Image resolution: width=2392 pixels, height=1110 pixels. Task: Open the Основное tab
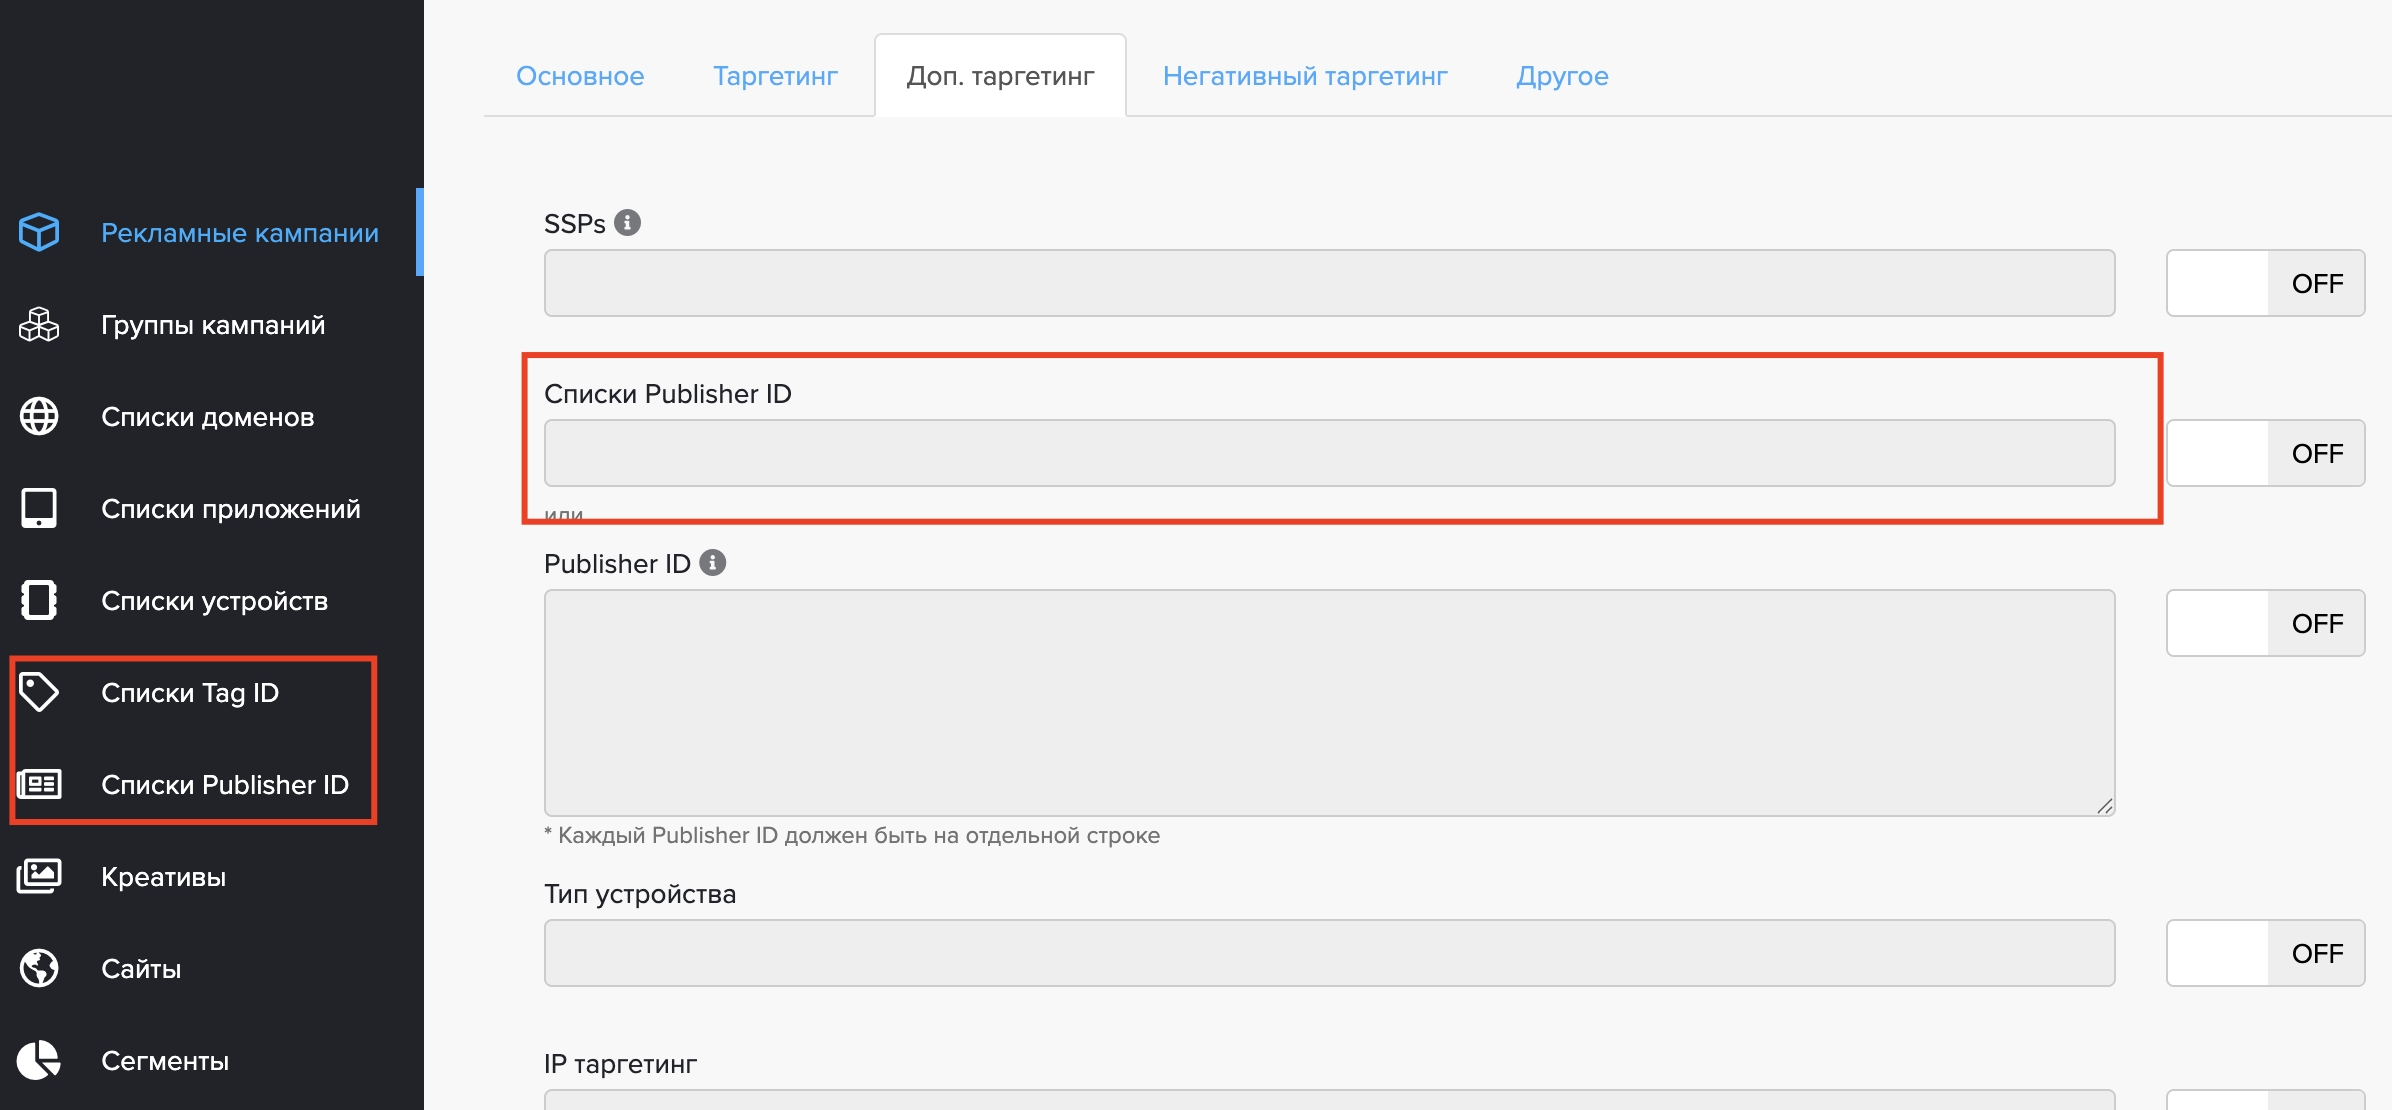[580, 76]
